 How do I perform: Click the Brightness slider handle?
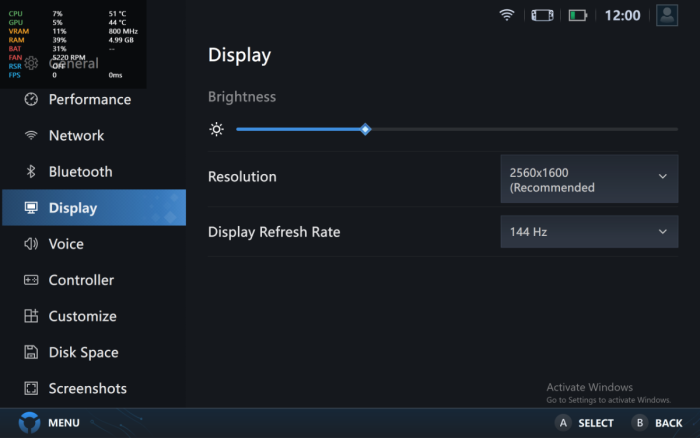coord(365,129)
